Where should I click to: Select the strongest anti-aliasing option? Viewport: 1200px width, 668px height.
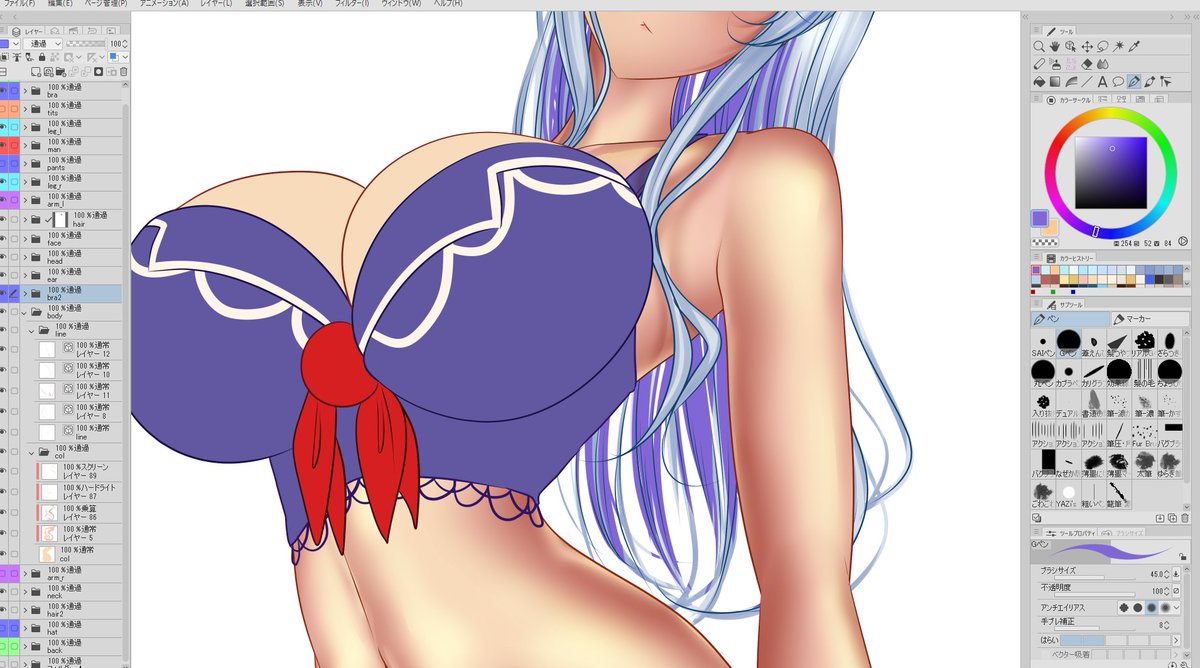tap(1165, 608)
